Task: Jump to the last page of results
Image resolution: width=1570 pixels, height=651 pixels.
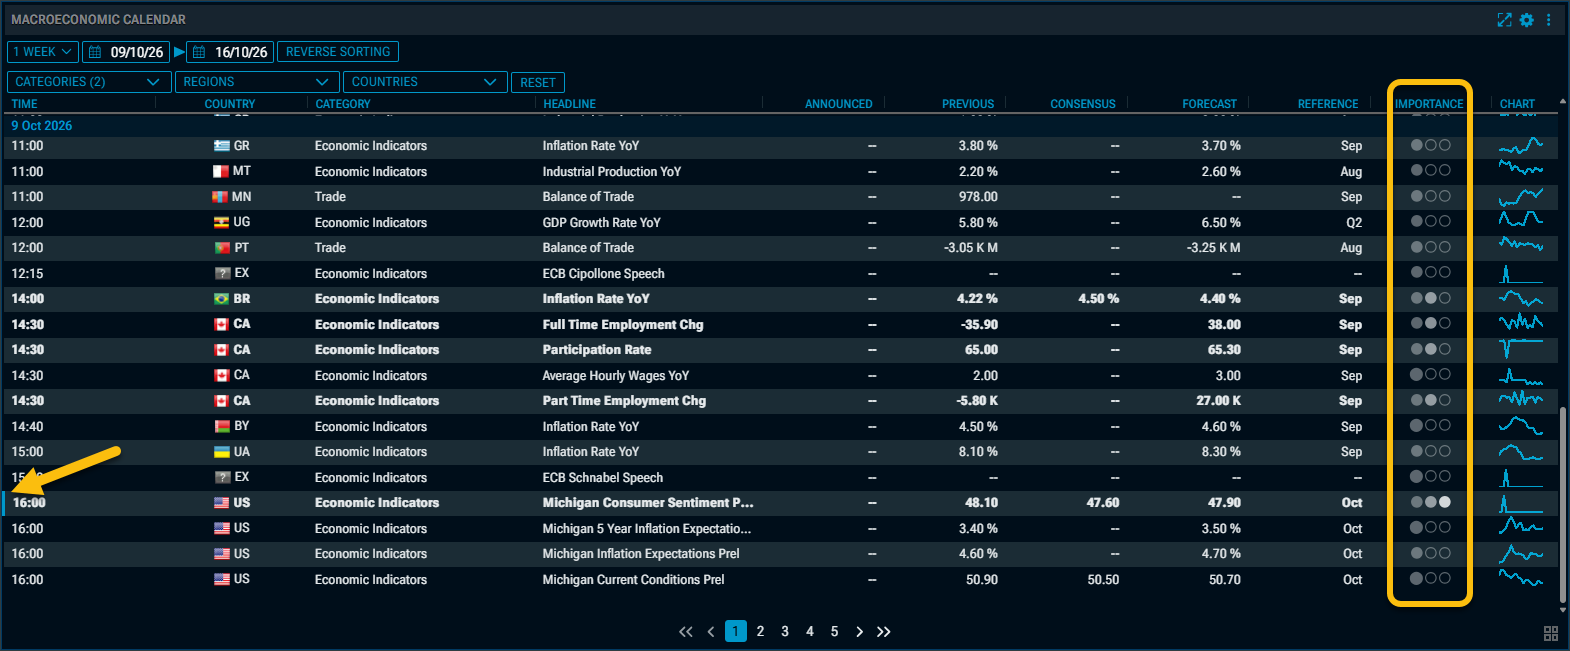Action: (x=884, y=632)
